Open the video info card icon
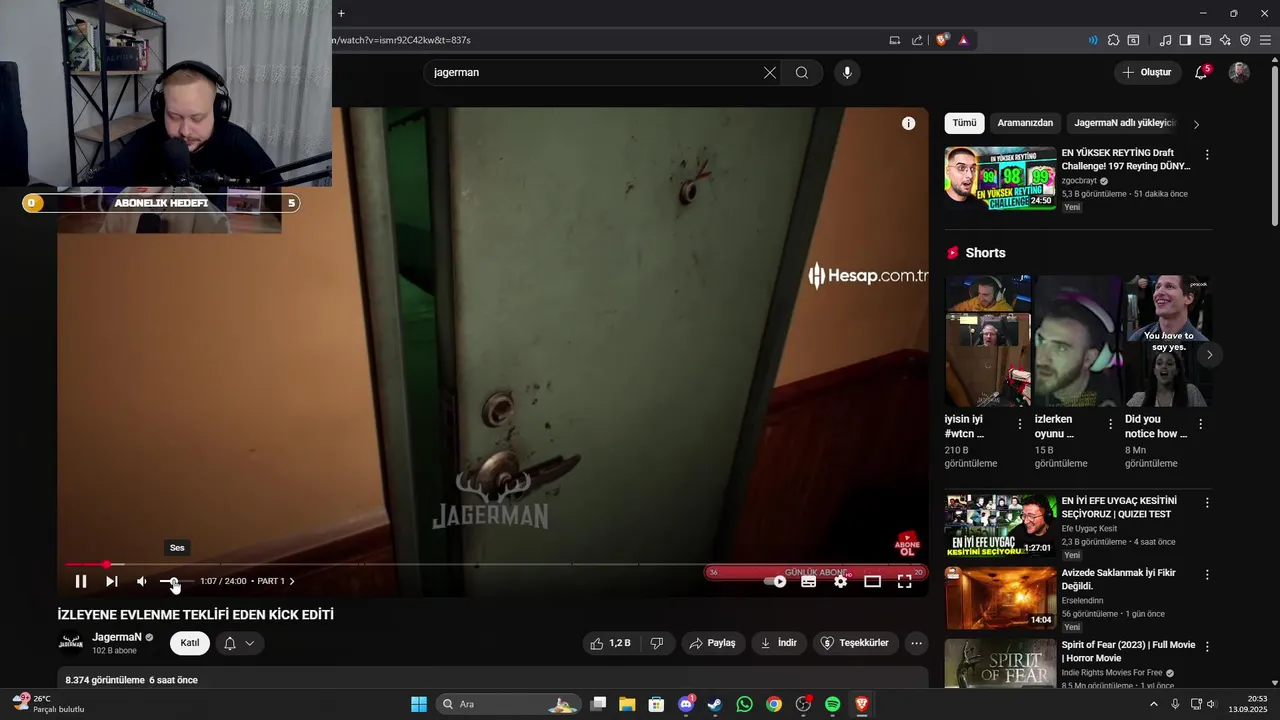This screenshot has width=1280, height=720. [x=908, y=123]
